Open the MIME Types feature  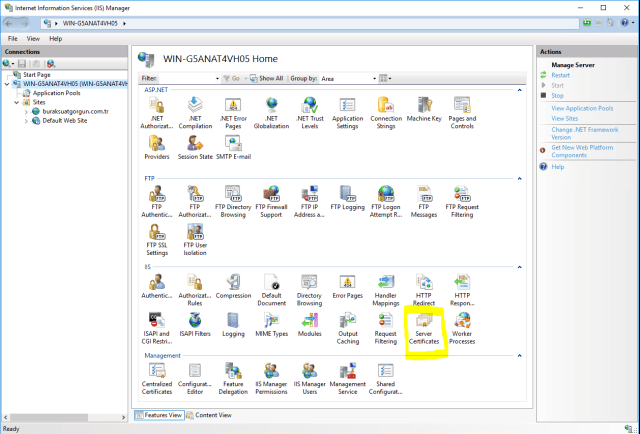(x=272, y=325)
